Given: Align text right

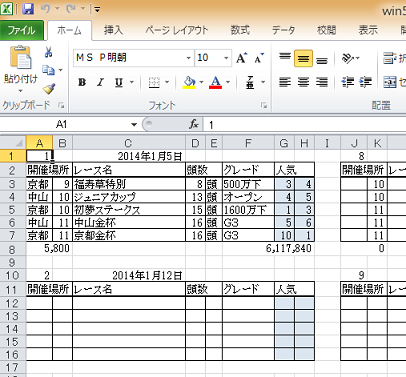Looking at the screenshot, I should 322,82.
